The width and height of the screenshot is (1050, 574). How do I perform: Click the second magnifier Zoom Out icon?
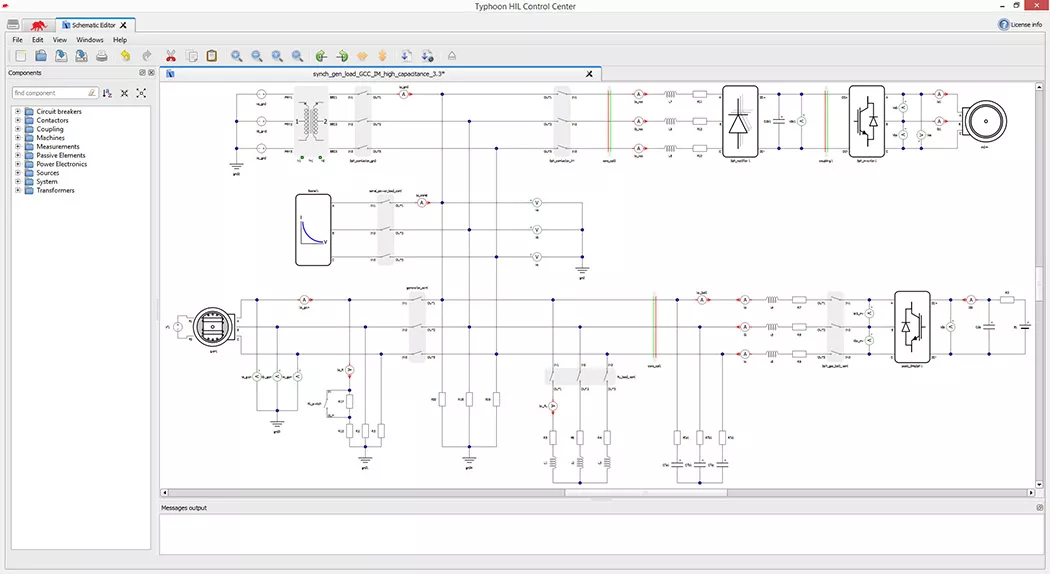click(256, 56)
